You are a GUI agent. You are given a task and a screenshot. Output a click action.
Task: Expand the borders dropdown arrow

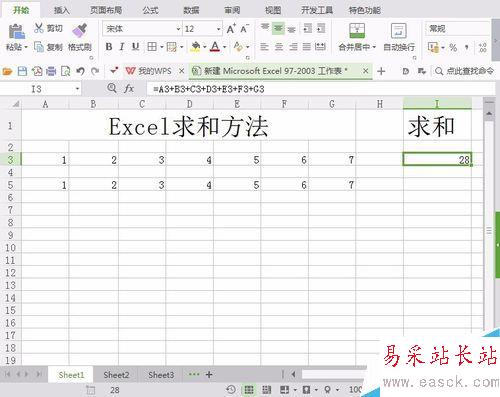tap(161, 47)
